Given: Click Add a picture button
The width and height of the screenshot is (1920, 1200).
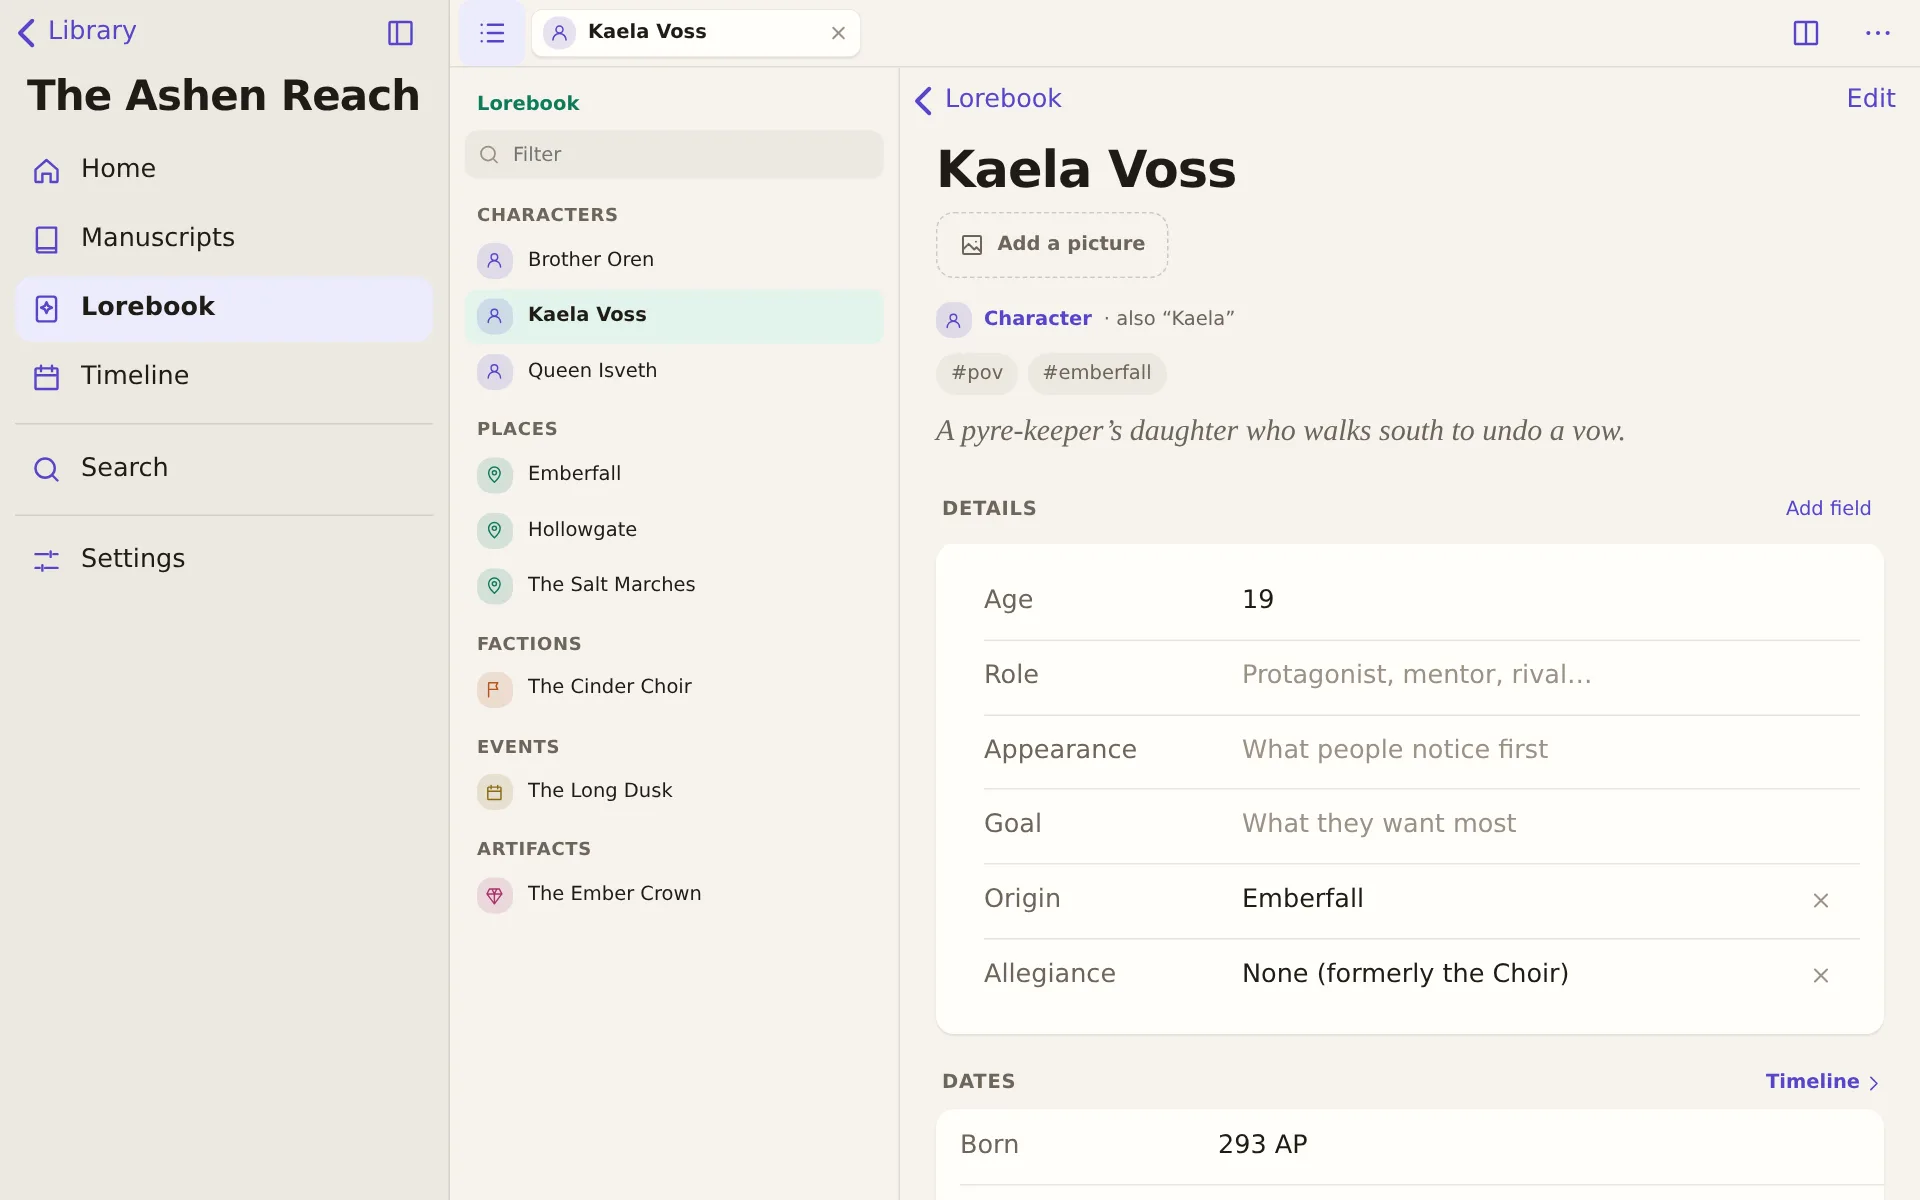Looking at the screenshot, I should pos(1052,245).
